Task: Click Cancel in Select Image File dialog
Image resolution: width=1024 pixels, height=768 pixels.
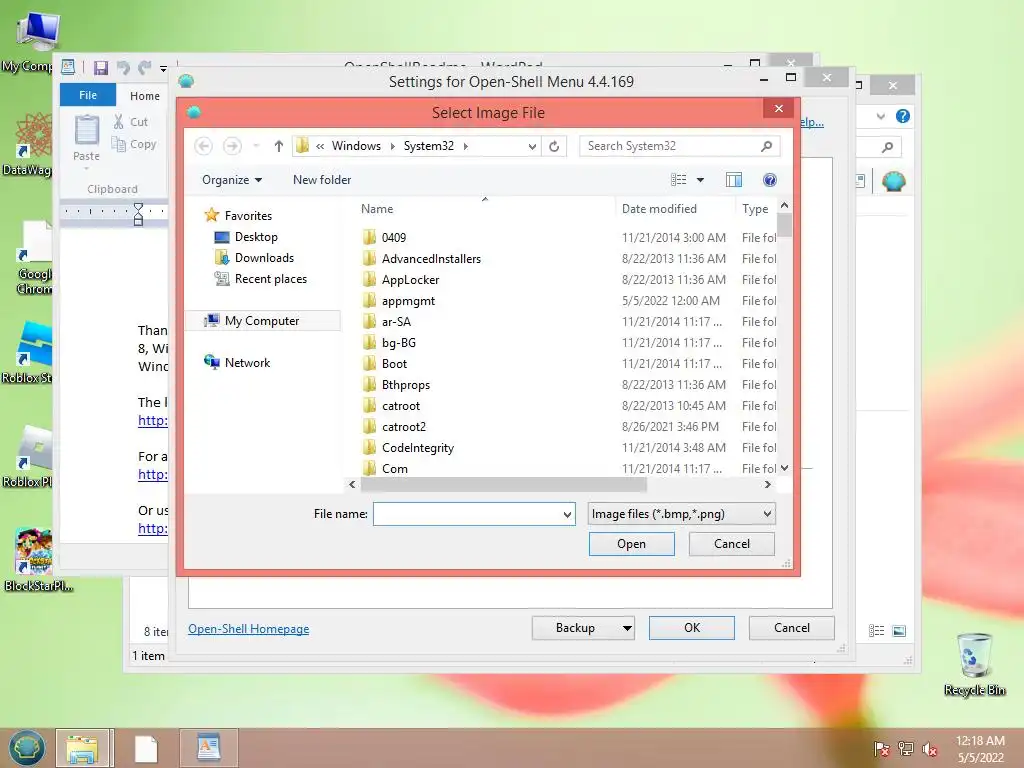Action: pyautogui.click(x=731, y=544)
